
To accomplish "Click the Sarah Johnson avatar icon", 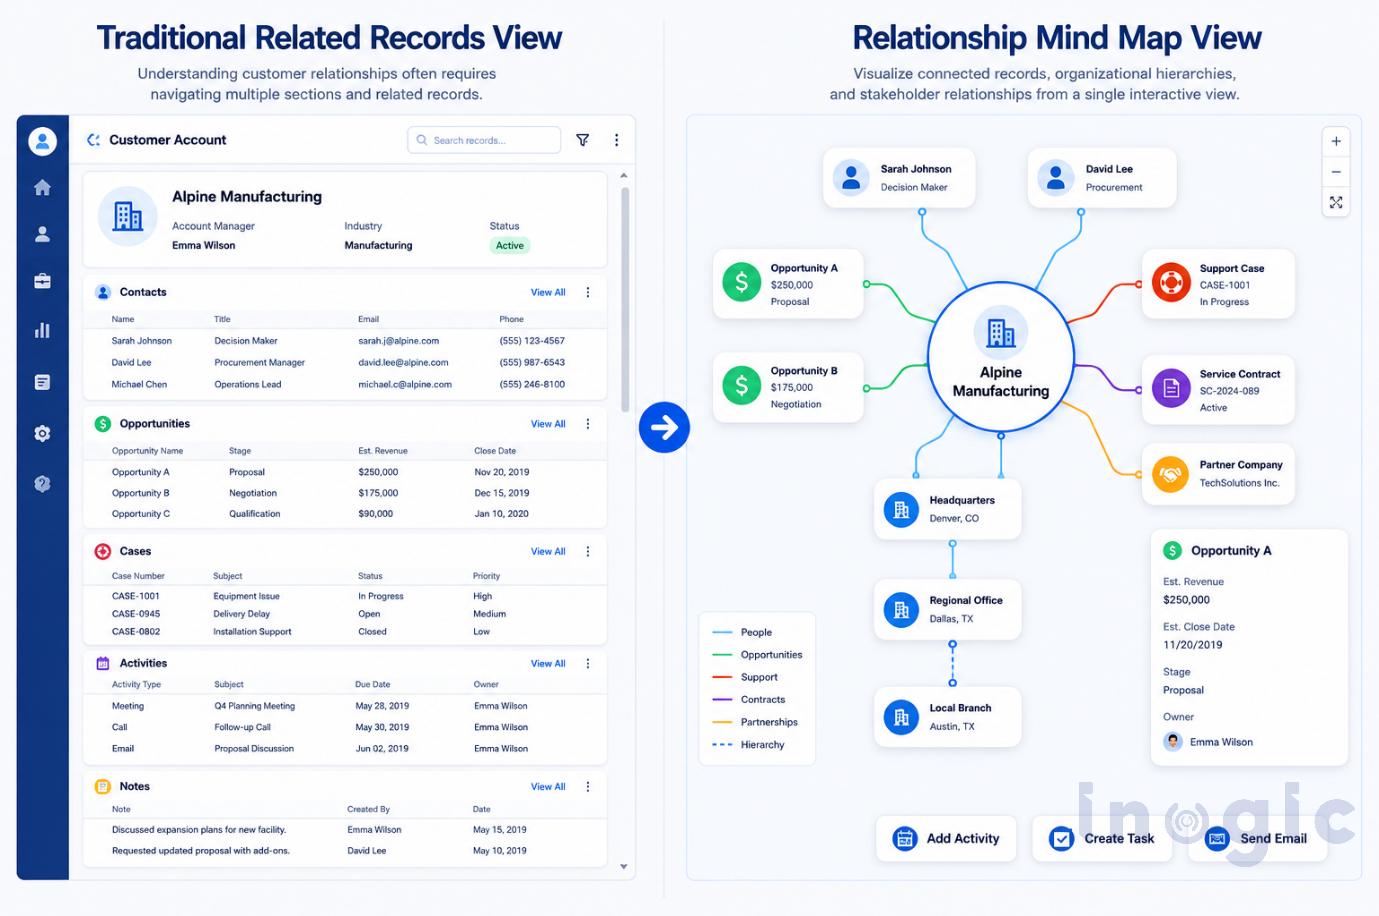I will tap(851, 177).
